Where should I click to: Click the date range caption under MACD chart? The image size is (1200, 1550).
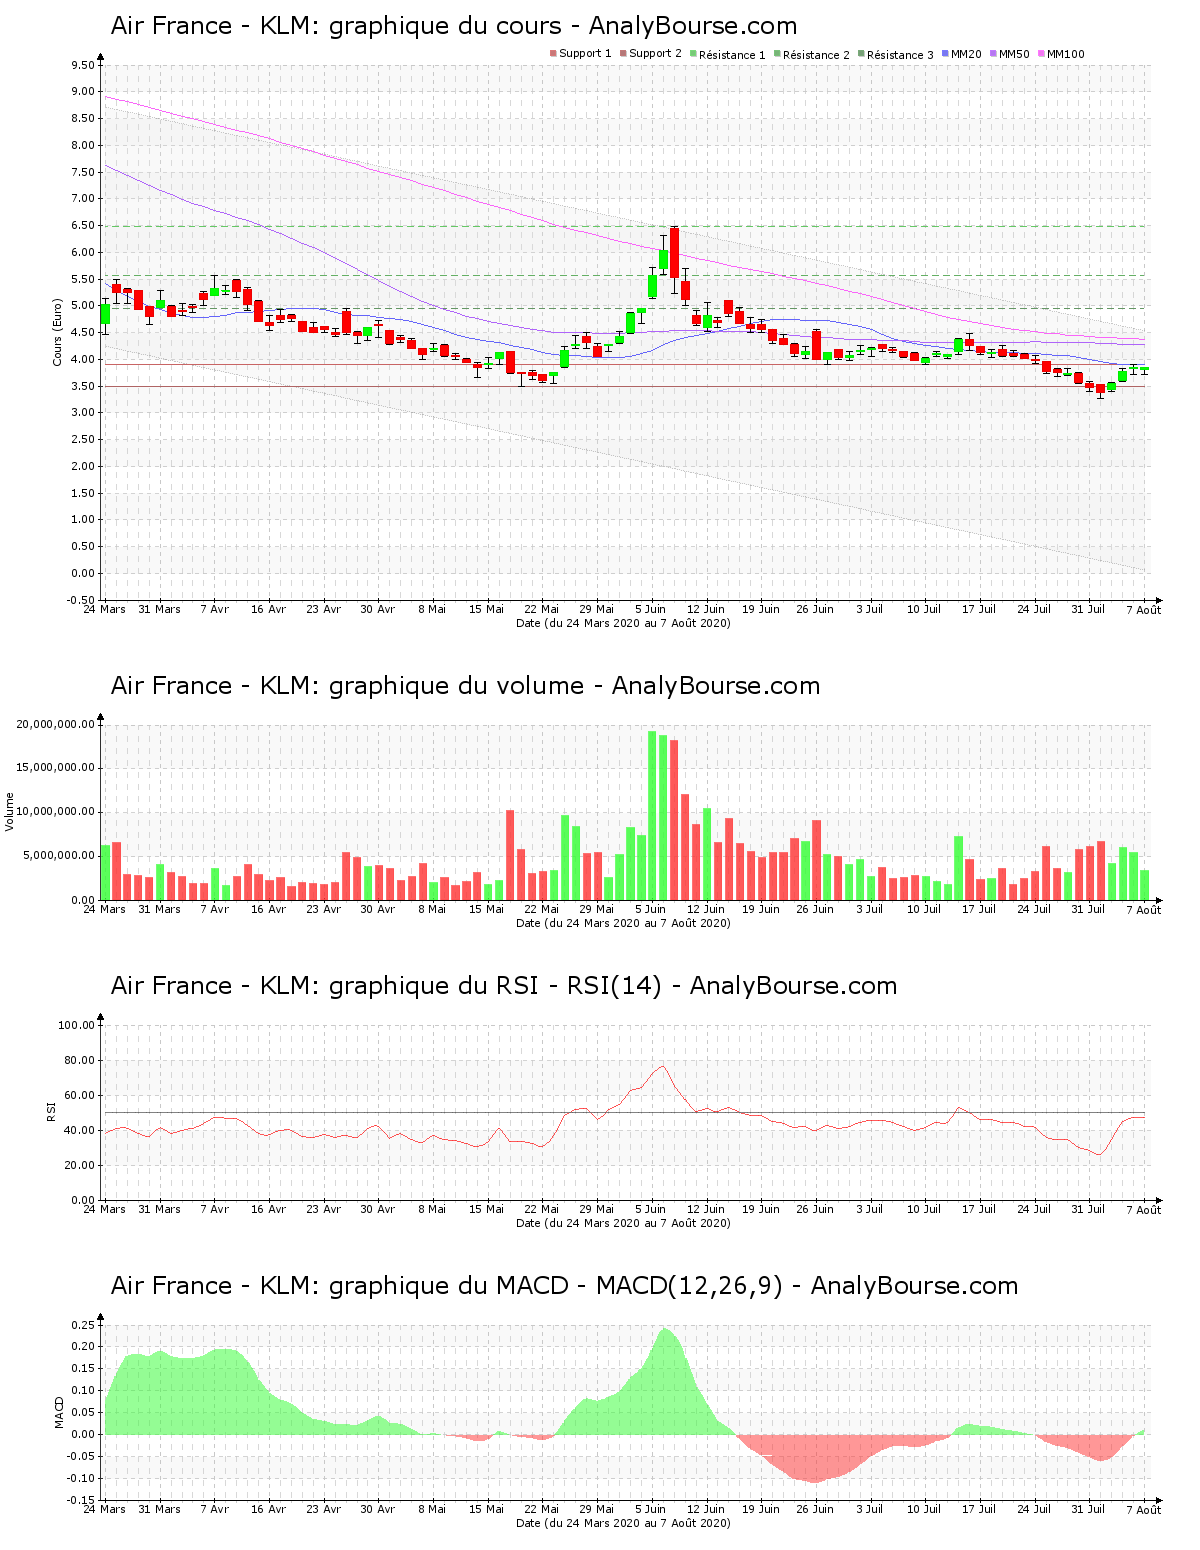pyautogui.click(x=623, y=1523)
